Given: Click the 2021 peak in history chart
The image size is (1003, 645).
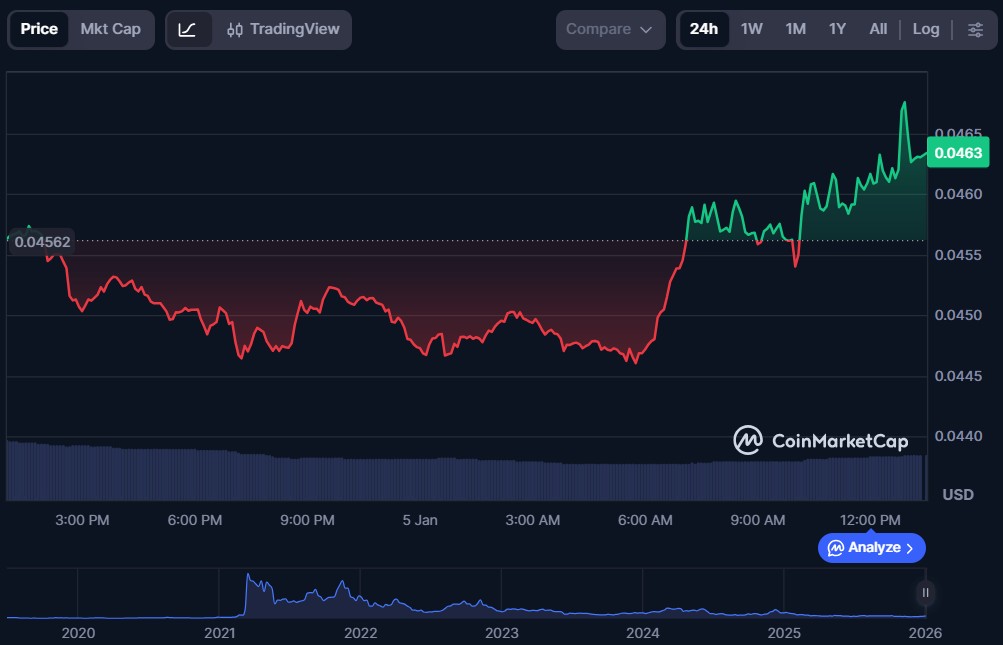Looking at the screenshot, I should coord(248,578).
